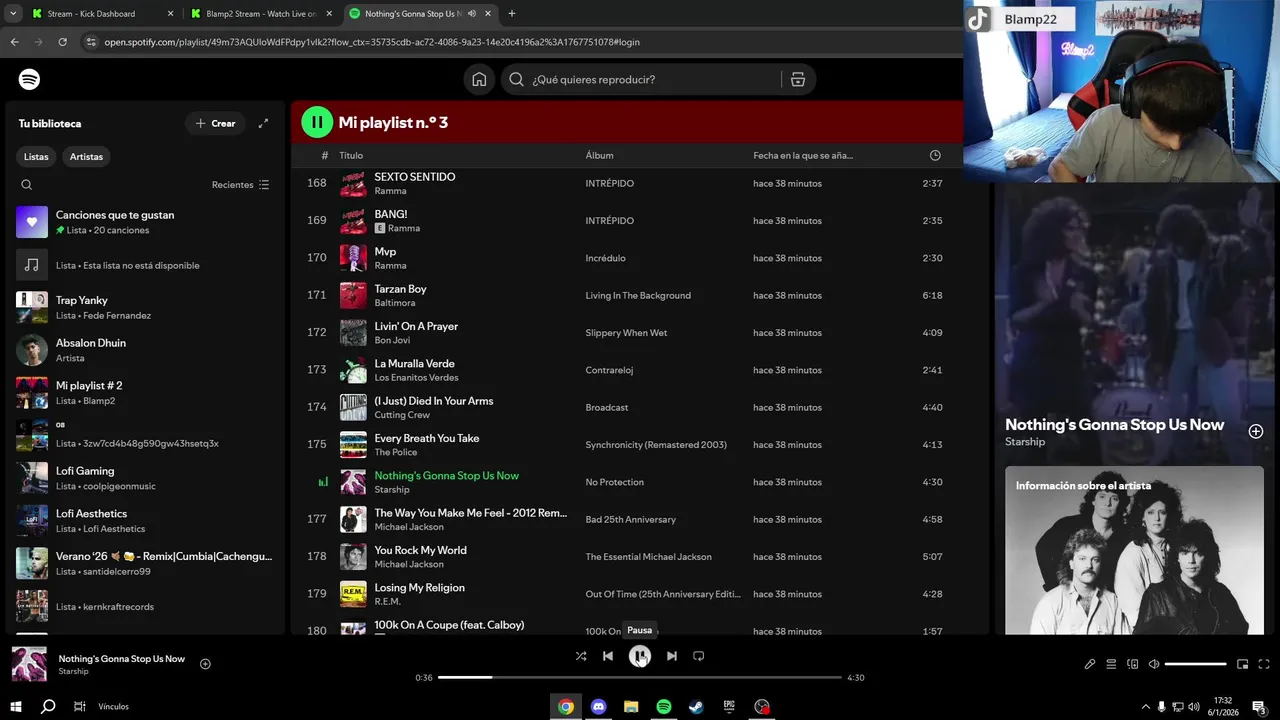
Task: Select Every Breath You Take title
Action: click(427, 438)
